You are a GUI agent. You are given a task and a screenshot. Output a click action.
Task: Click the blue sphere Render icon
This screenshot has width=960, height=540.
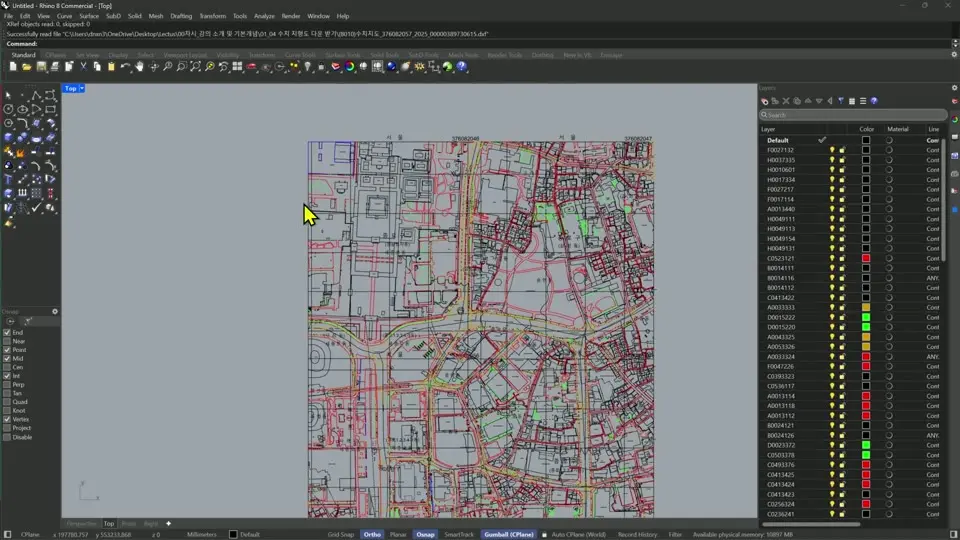(391, 67)
